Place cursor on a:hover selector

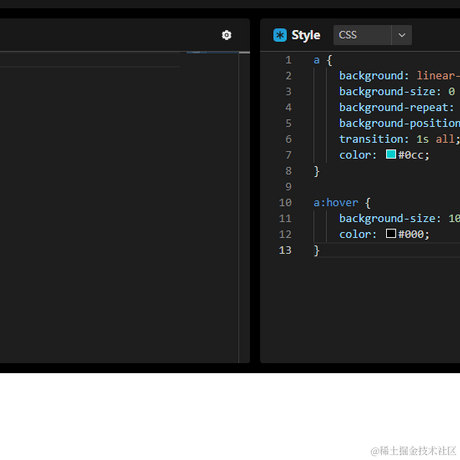pos(336,203)
